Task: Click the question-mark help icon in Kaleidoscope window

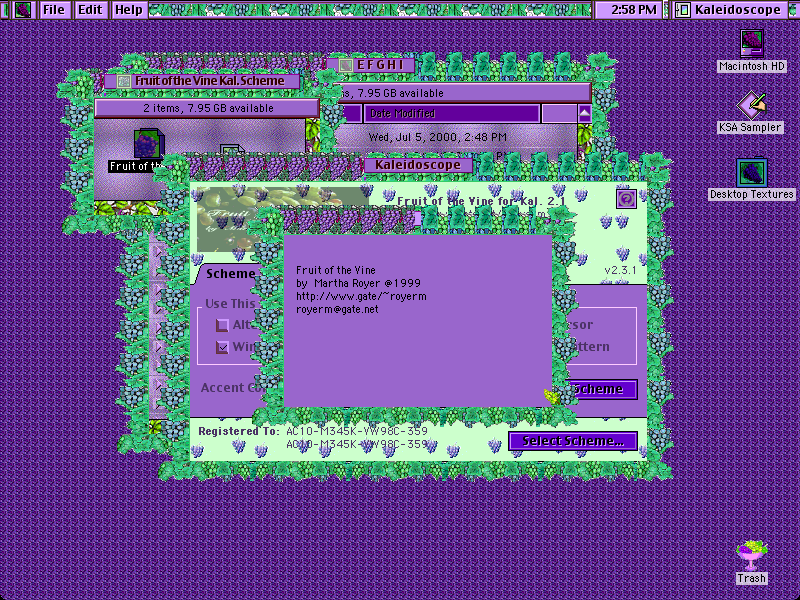Action: (626, 198)
